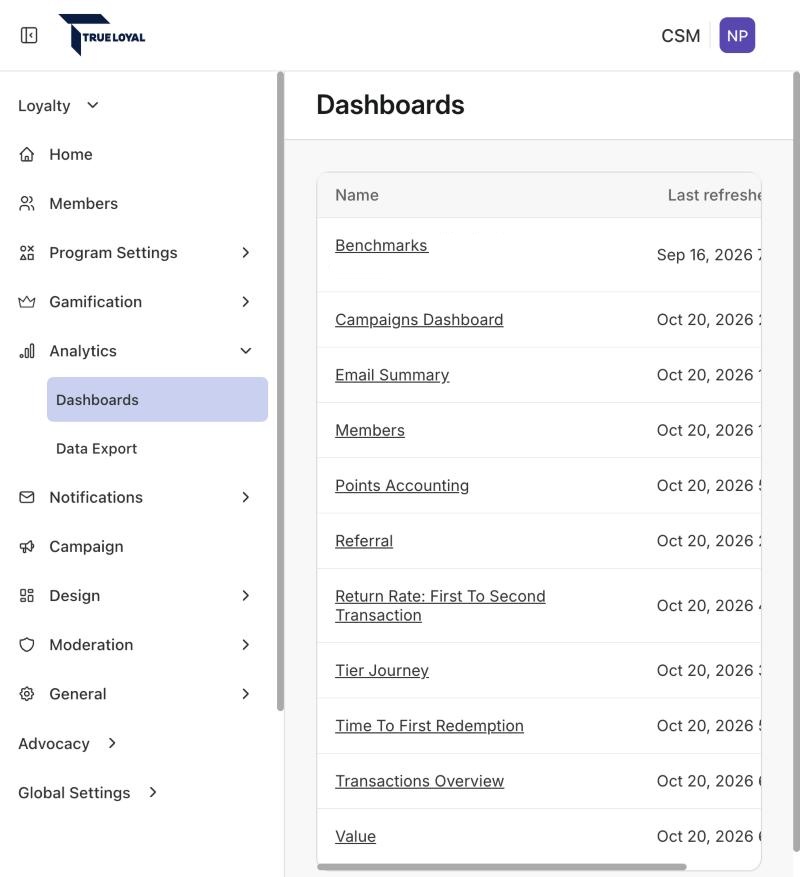Image resolution: width=800 pixels, height=877 pixels.
Task: Click the Moderation shield icon
Action: [27, 645]
